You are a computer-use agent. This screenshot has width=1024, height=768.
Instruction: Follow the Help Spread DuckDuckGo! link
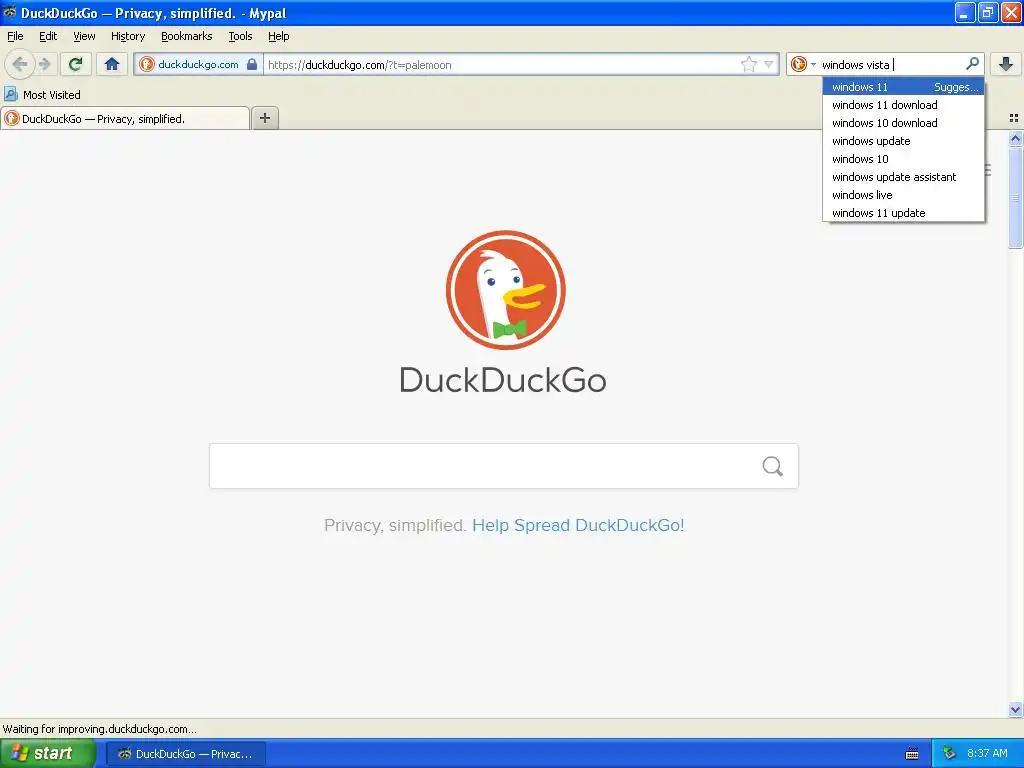(578, 525)
